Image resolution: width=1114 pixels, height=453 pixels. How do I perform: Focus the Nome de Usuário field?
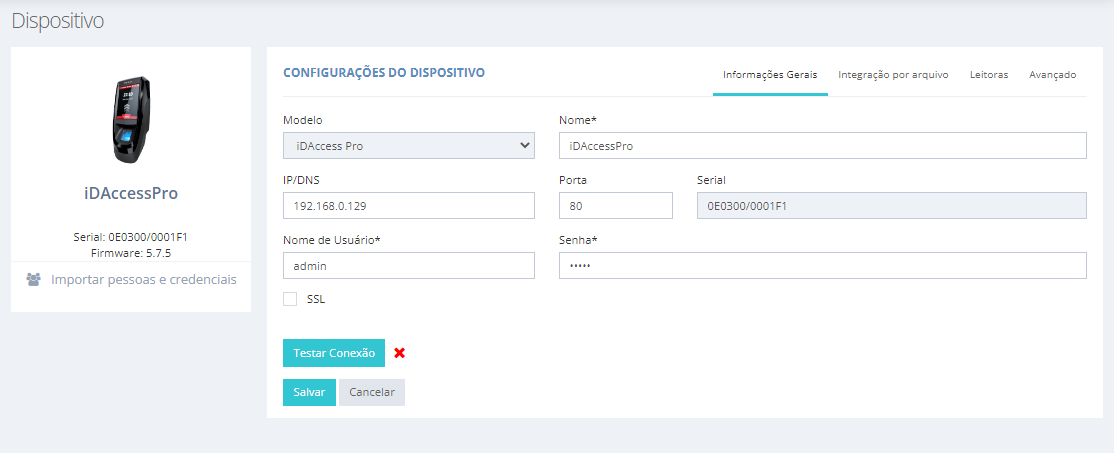(x=409, y=266)
